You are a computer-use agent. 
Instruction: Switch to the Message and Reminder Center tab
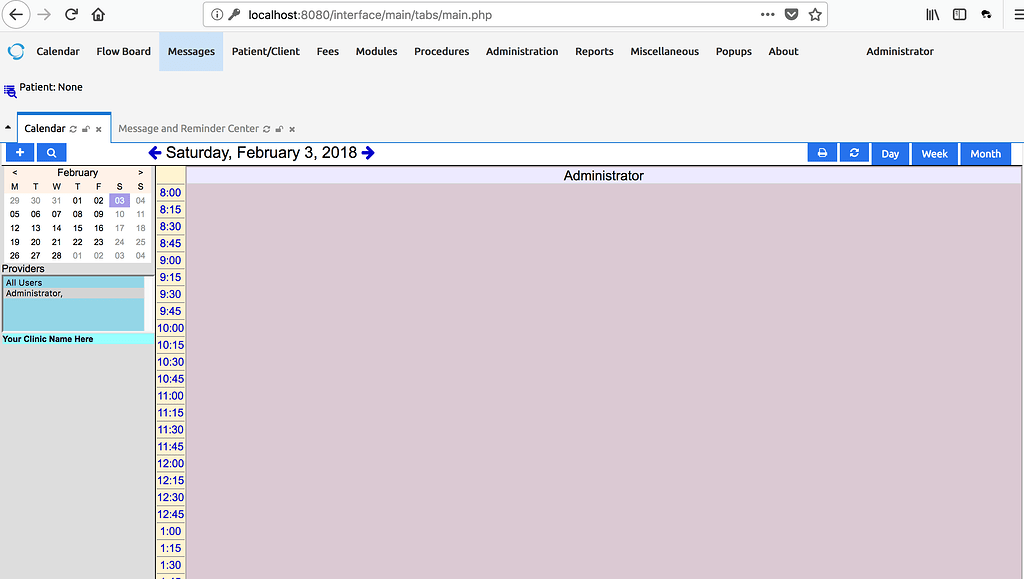(x=190, y=128)
